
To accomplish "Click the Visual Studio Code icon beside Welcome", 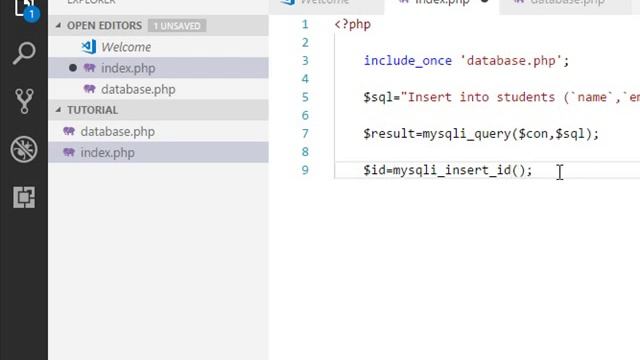I will pyautogui.click(x=89, y=47).
